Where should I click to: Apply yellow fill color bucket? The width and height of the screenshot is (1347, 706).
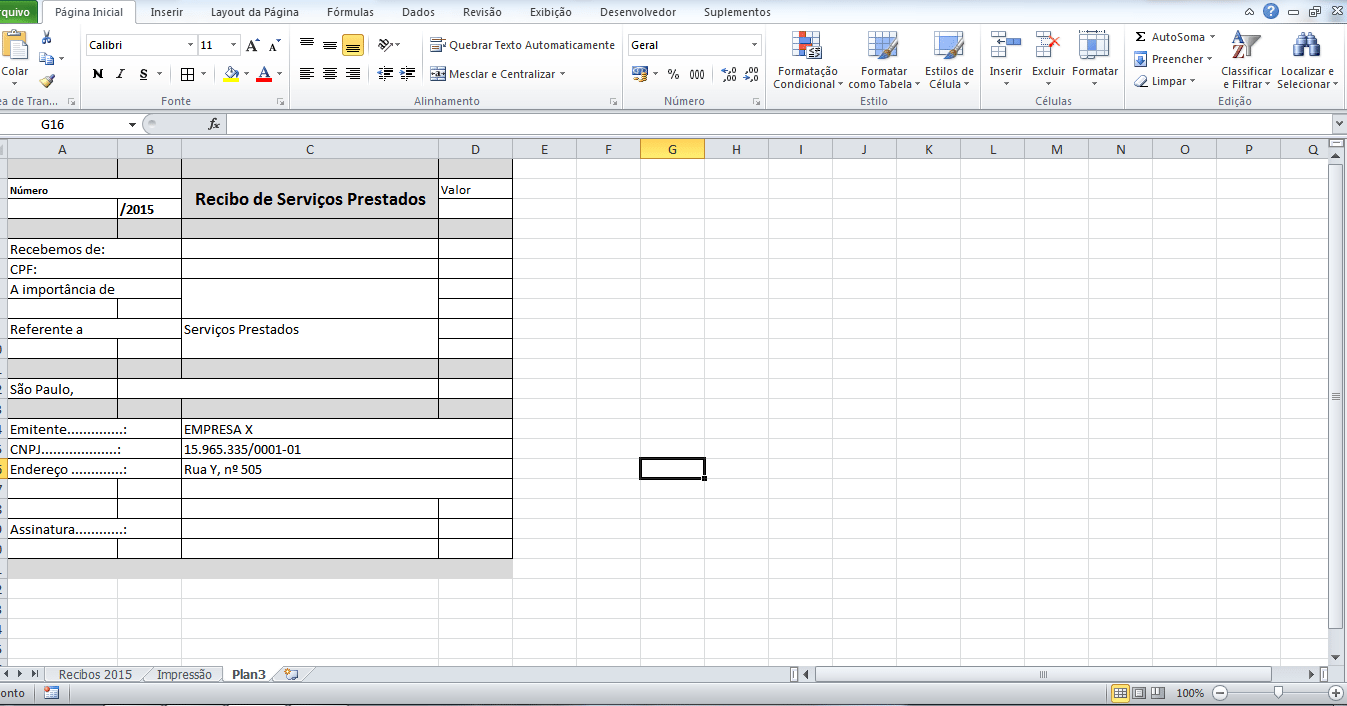pyautogui.click(x=232, y=74)
